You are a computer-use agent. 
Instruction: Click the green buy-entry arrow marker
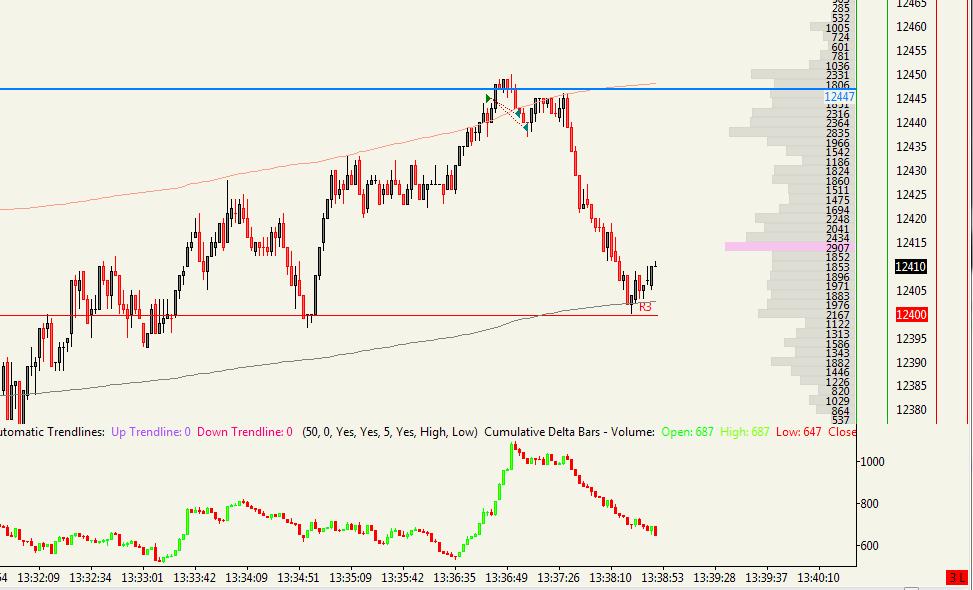click(x=488, y=98)
